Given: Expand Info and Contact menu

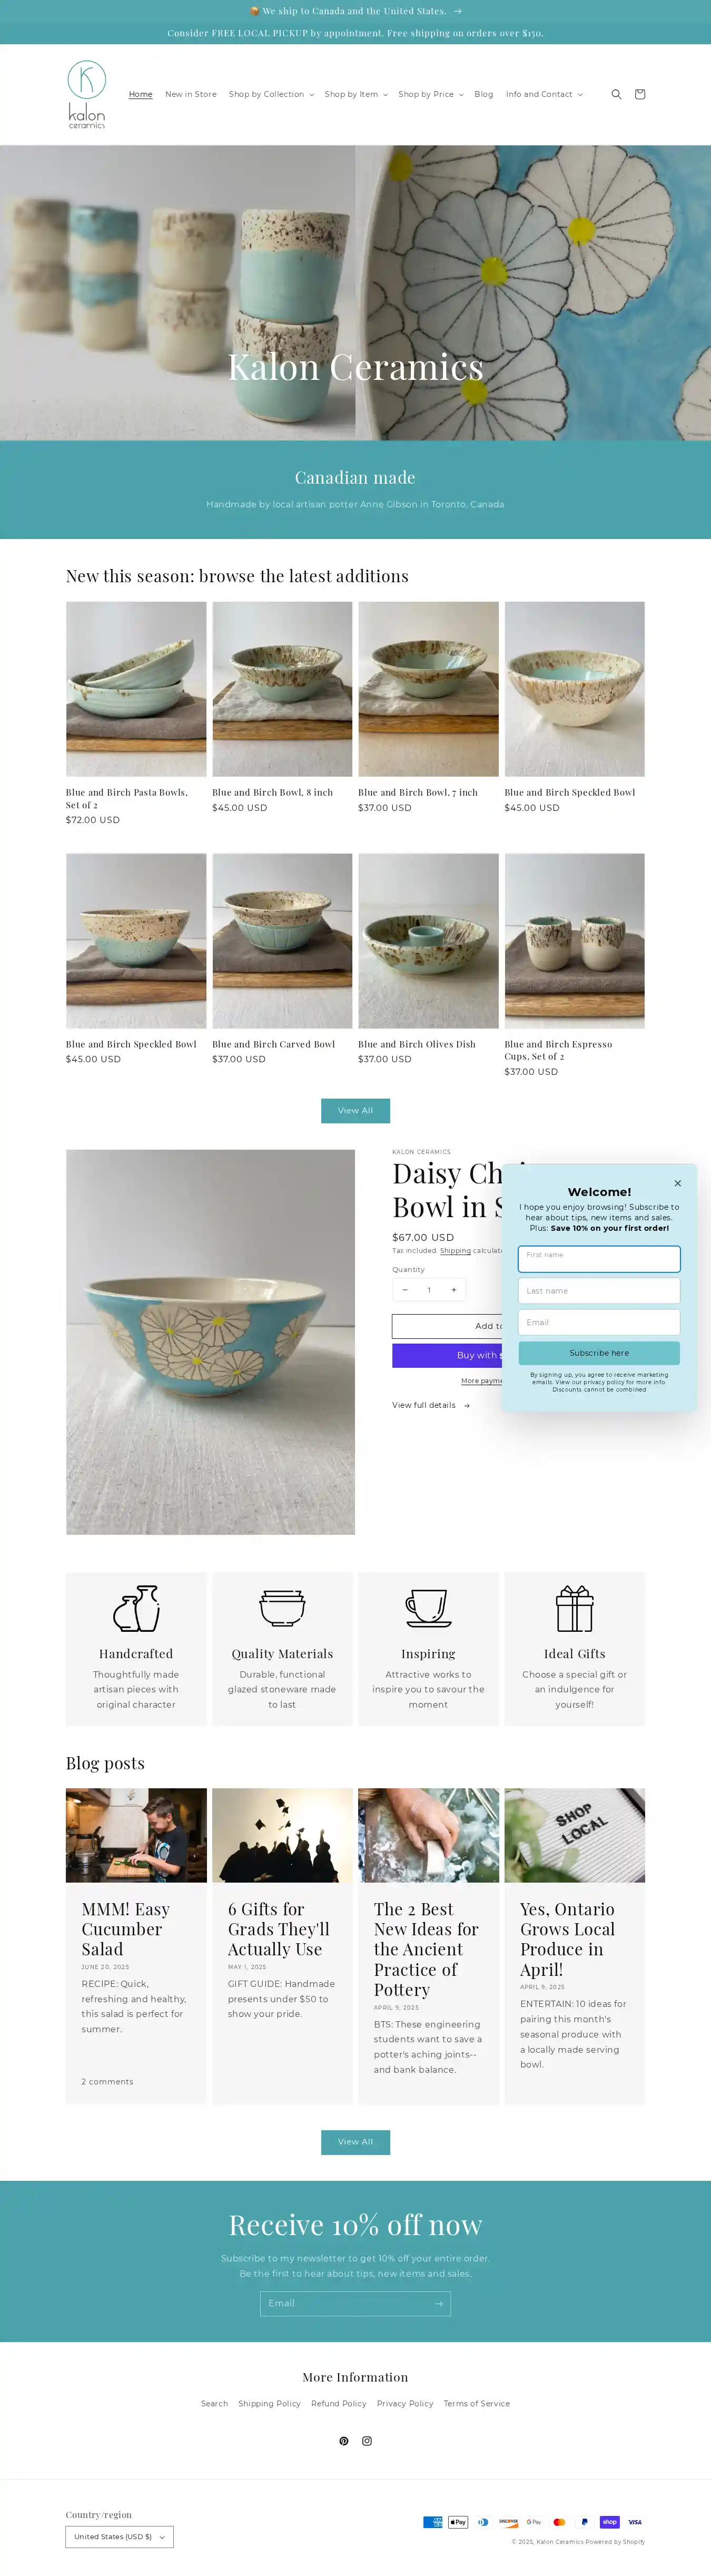Looking at the screenshot, I should pyautogui.click(x=544, y=94).
